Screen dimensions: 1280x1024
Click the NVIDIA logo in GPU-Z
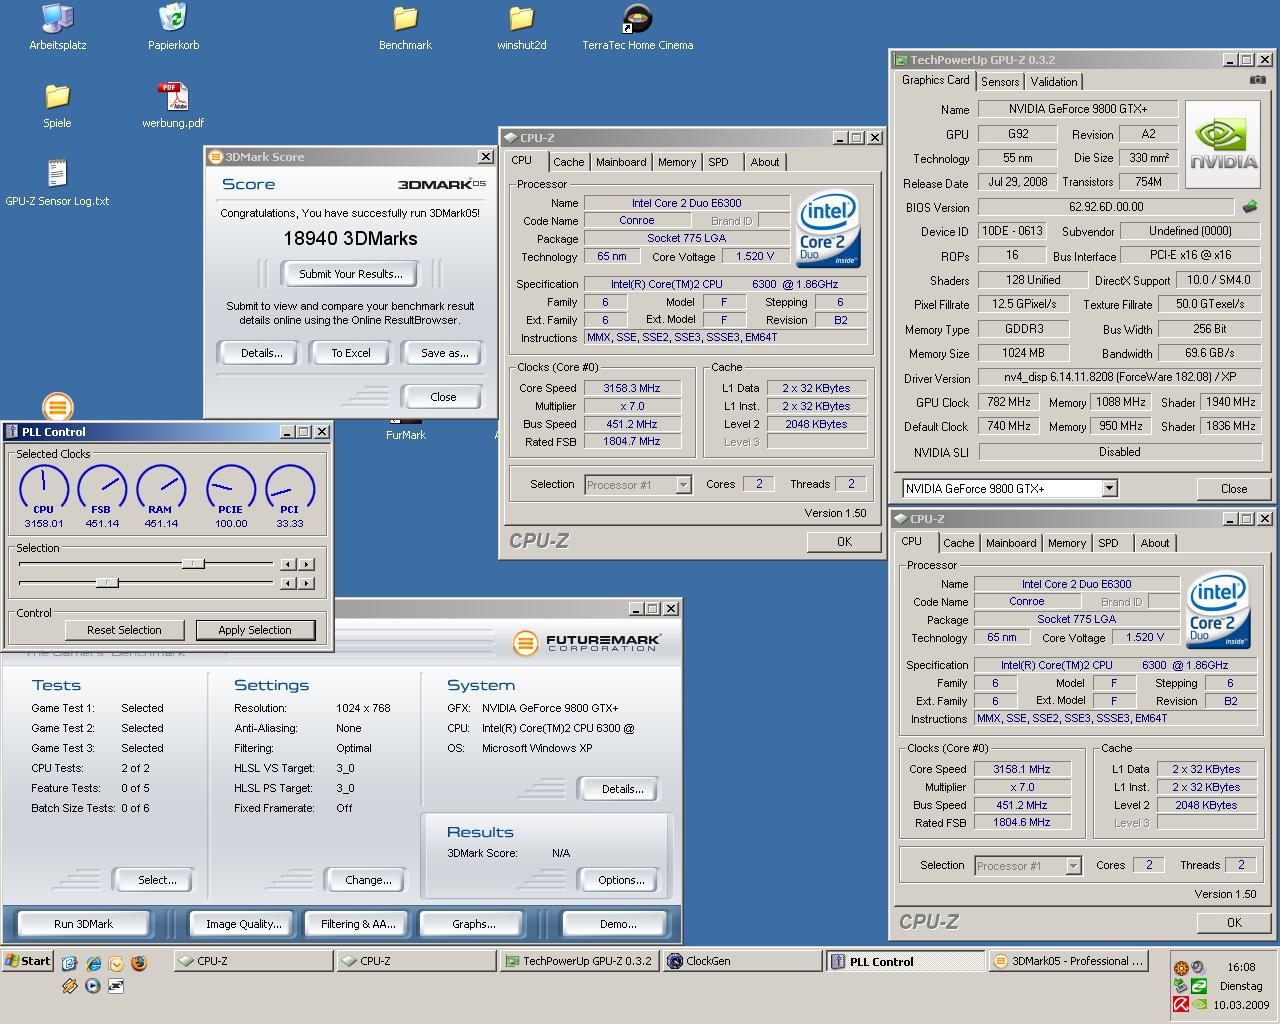(1223, 143)
